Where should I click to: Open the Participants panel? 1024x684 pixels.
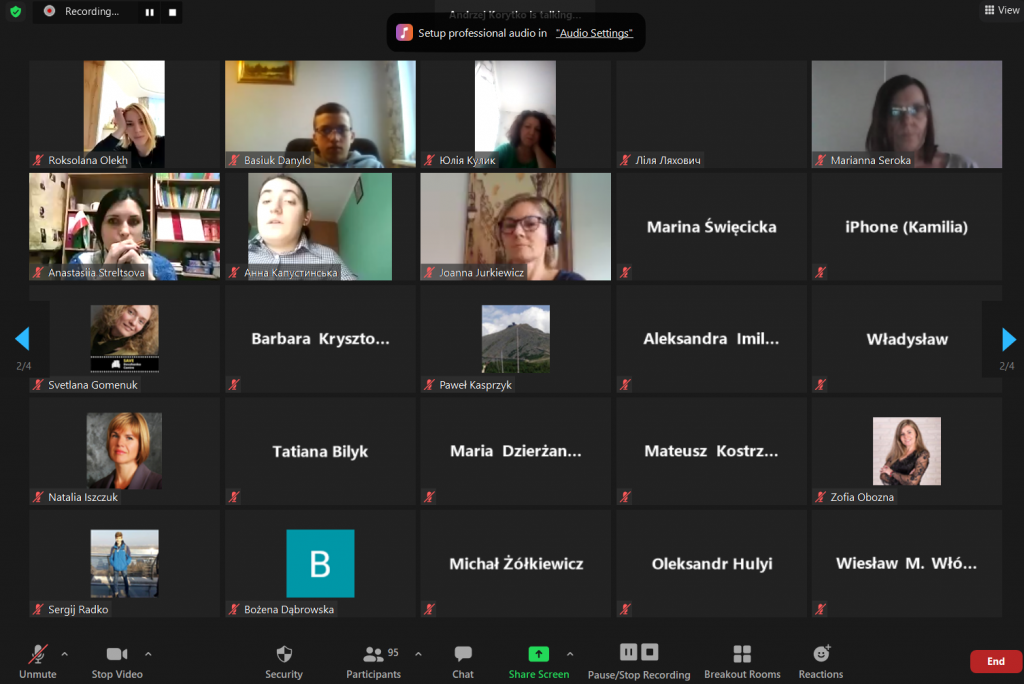(375, 660)
